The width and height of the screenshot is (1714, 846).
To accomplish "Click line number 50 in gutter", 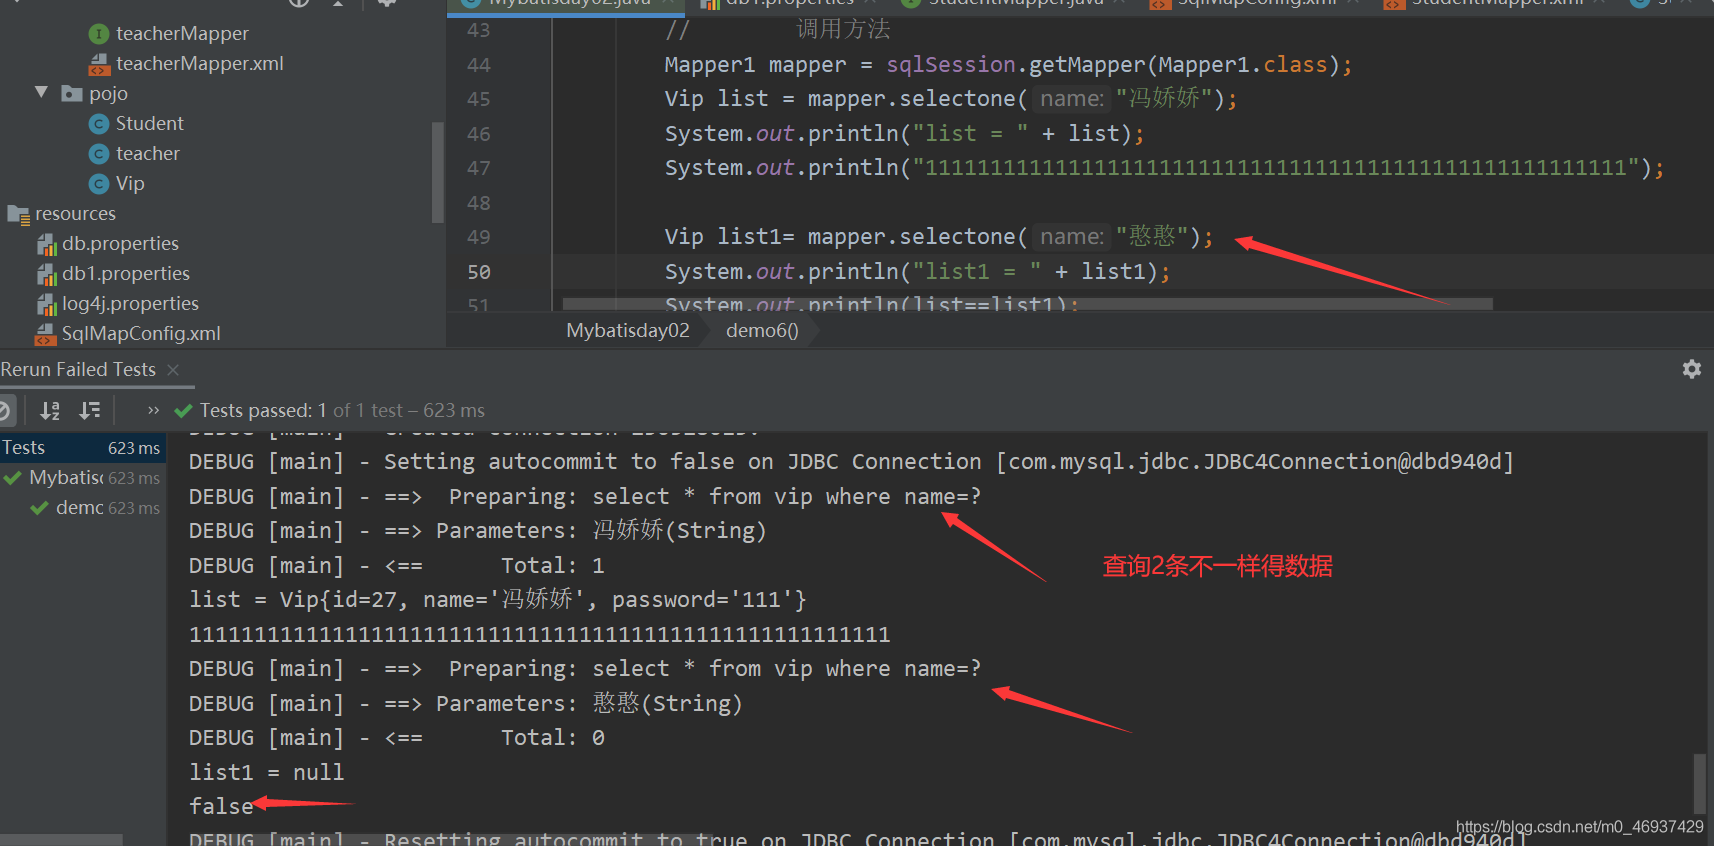I will click(479, 272).
